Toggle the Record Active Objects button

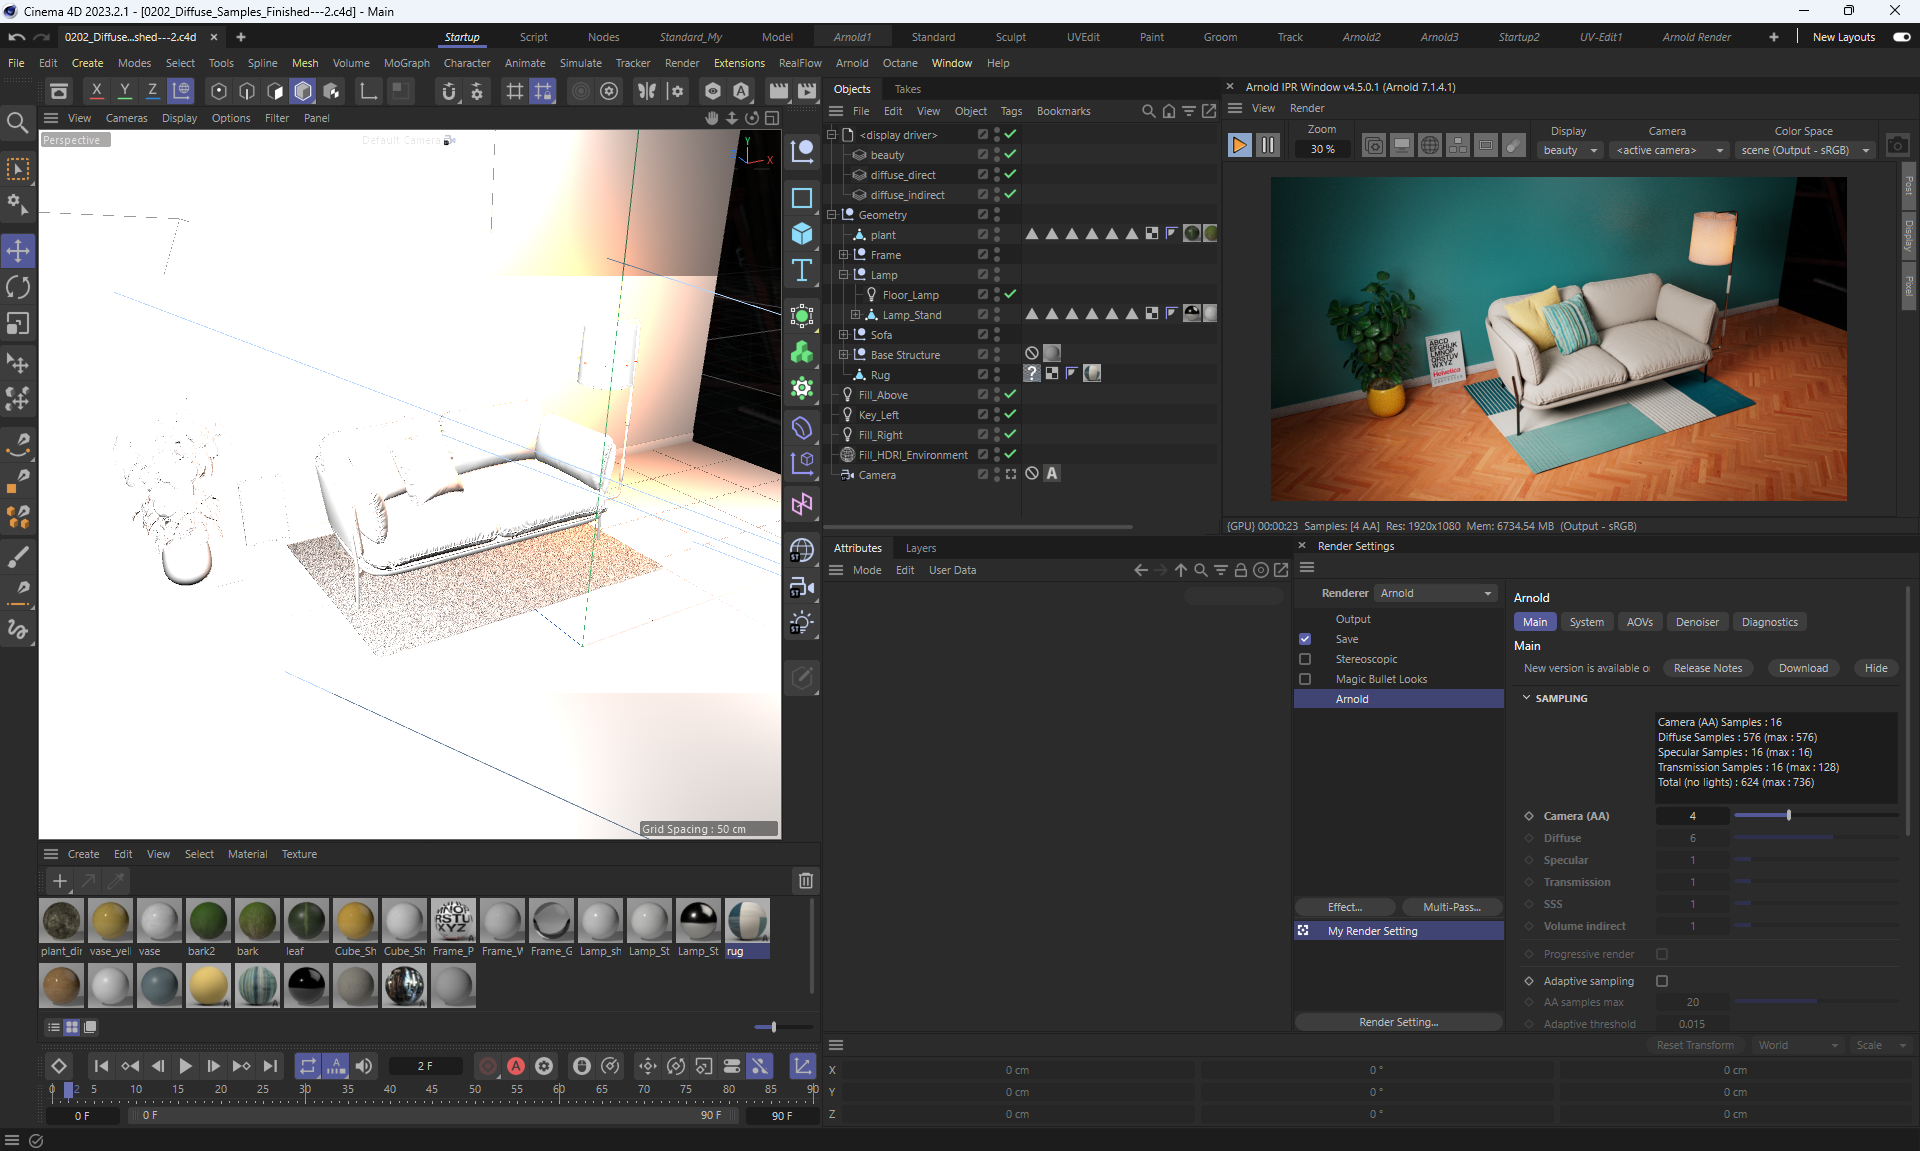488,1066
